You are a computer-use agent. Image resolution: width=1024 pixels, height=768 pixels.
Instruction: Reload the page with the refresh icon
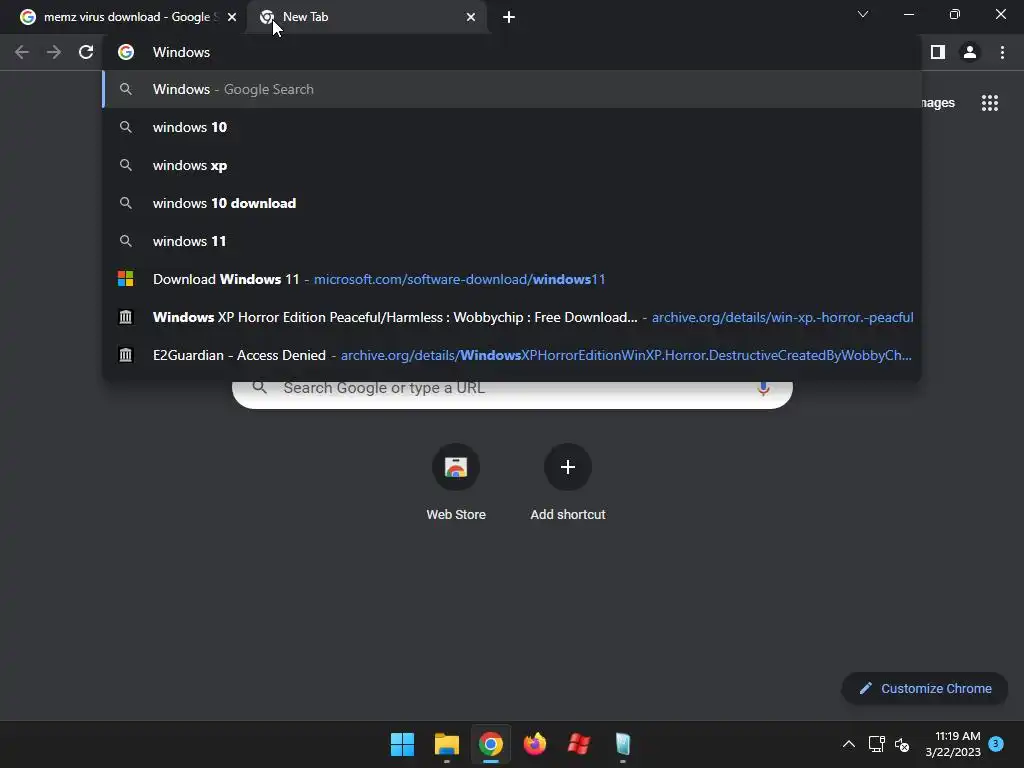pyautogui.click(x=86, y=52)
